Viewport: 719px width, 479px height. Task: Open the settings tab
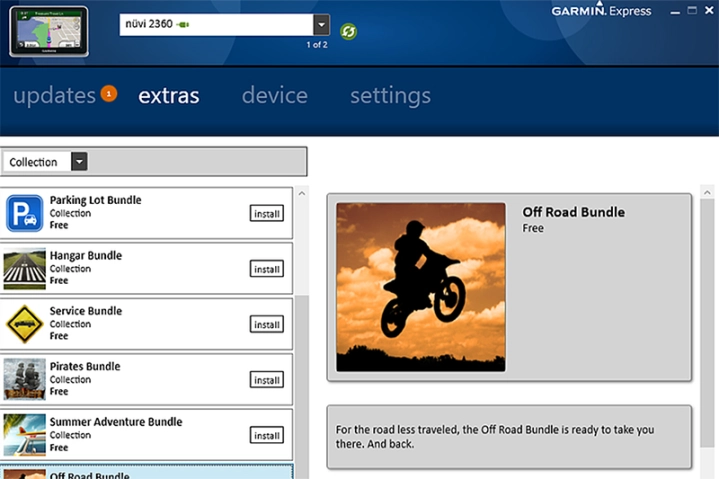coord(390,96)
